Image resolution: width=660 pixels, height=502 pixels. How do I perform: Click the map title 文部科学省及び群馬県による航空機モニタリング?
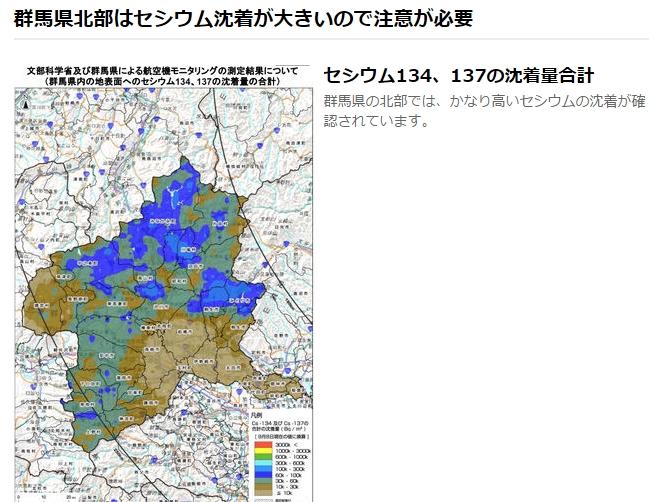(163, 71)
